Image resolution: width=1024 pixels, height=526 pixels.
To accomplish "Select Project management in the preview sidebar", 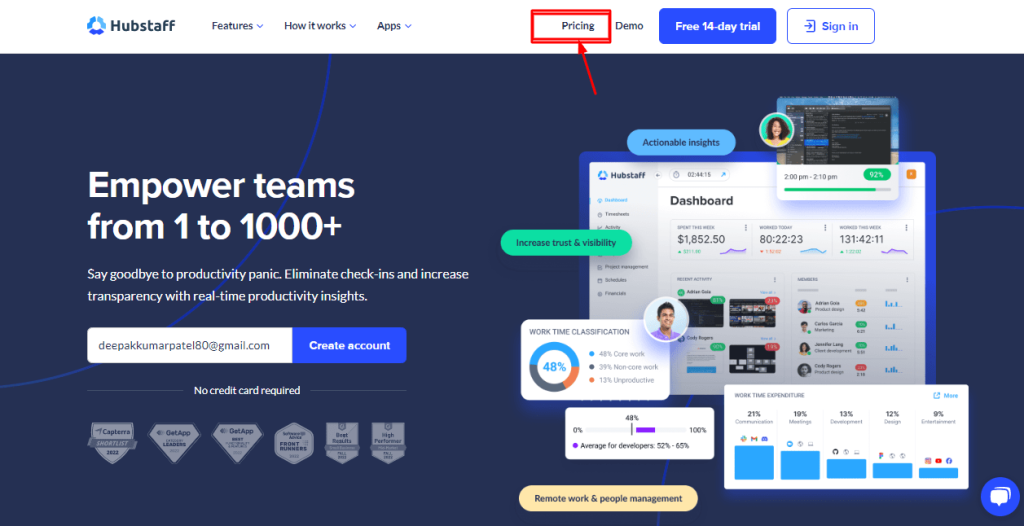I will (622, 267).
